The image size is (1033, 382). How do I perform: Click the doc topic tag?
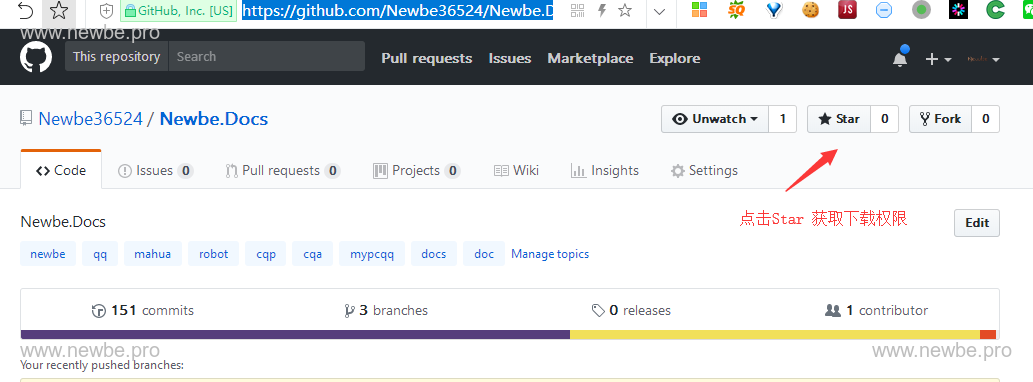[484, 254]
